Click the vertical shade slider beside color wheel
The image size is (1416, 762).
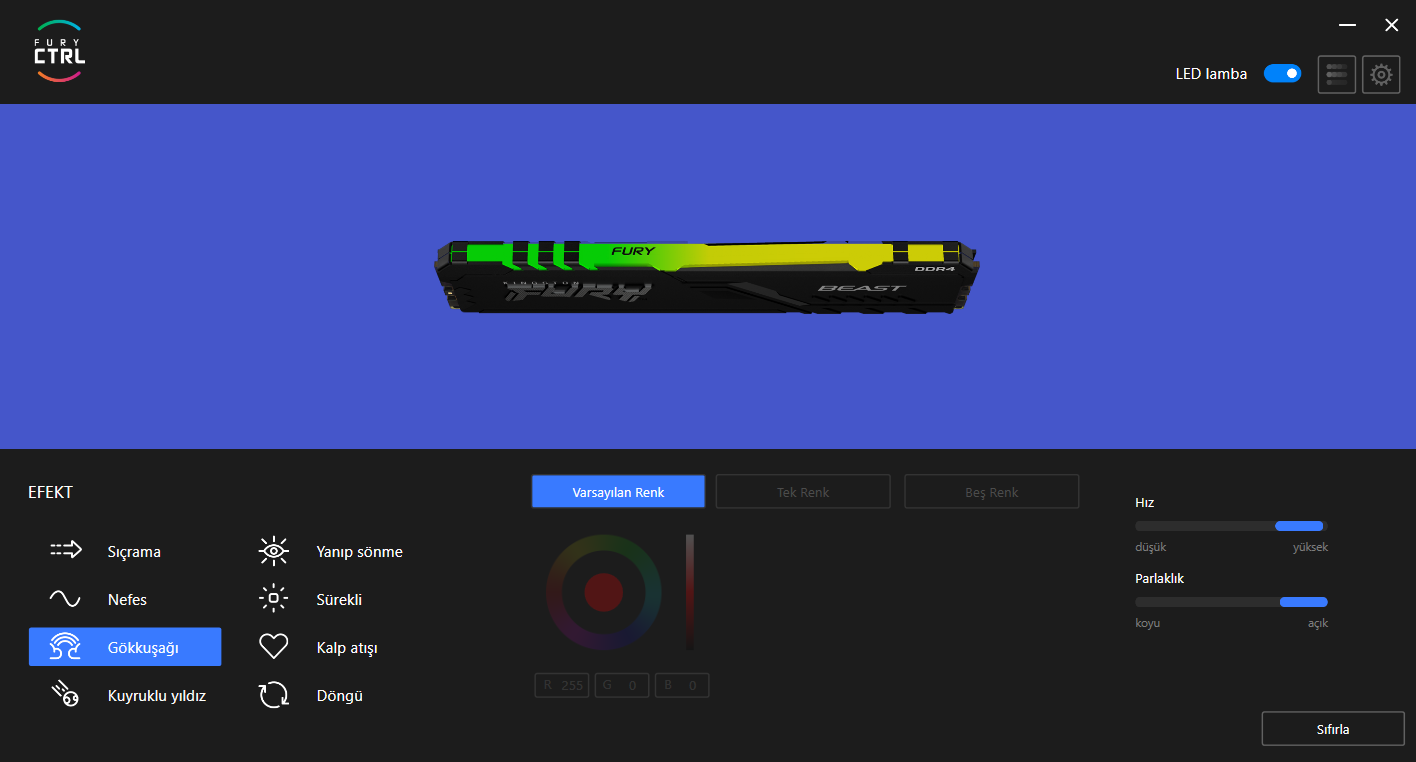(x=690, y=592)
